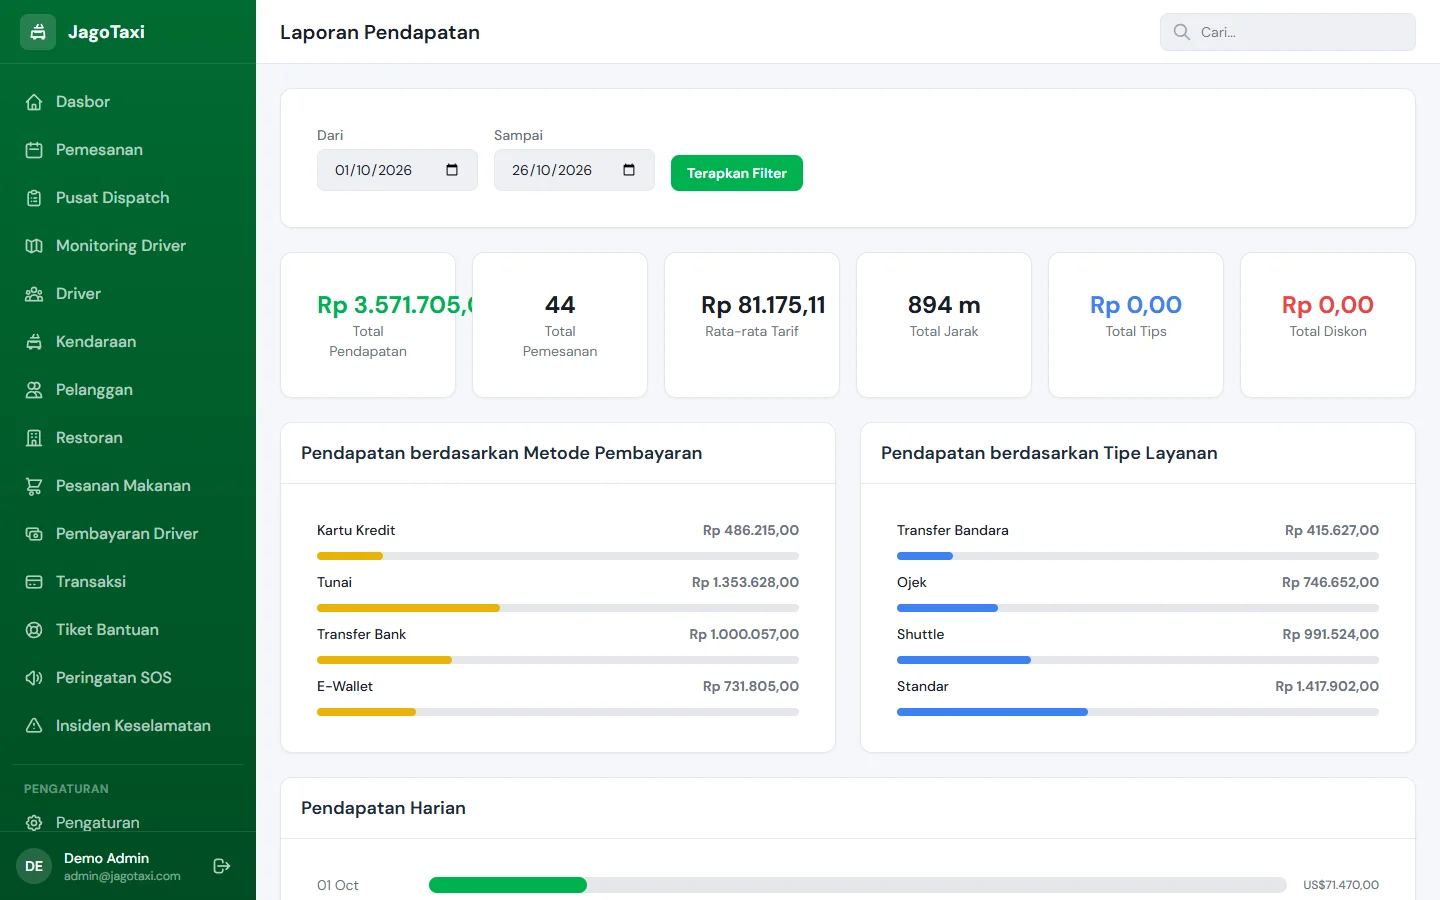Click the Pemesanan calendar icon
Screen dimensions: 1440x900
(34, 150)
